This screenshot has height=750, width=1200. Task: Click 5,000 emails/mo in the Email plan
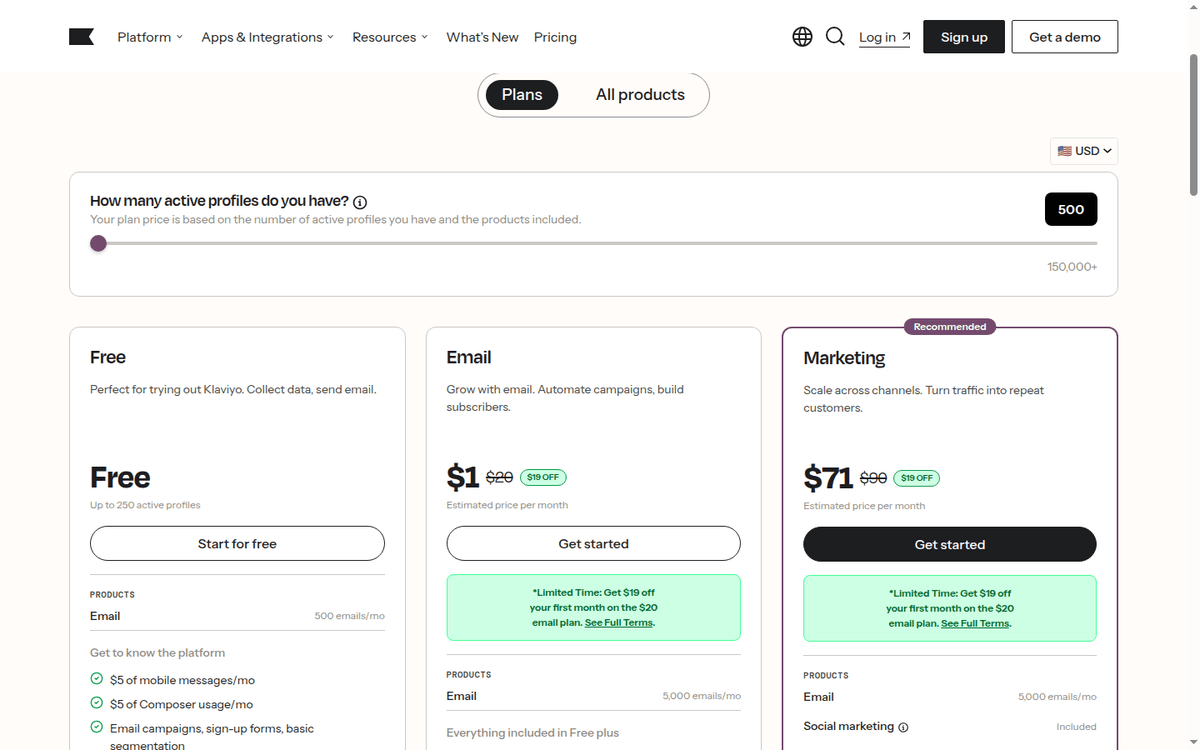tap(702, 696)
